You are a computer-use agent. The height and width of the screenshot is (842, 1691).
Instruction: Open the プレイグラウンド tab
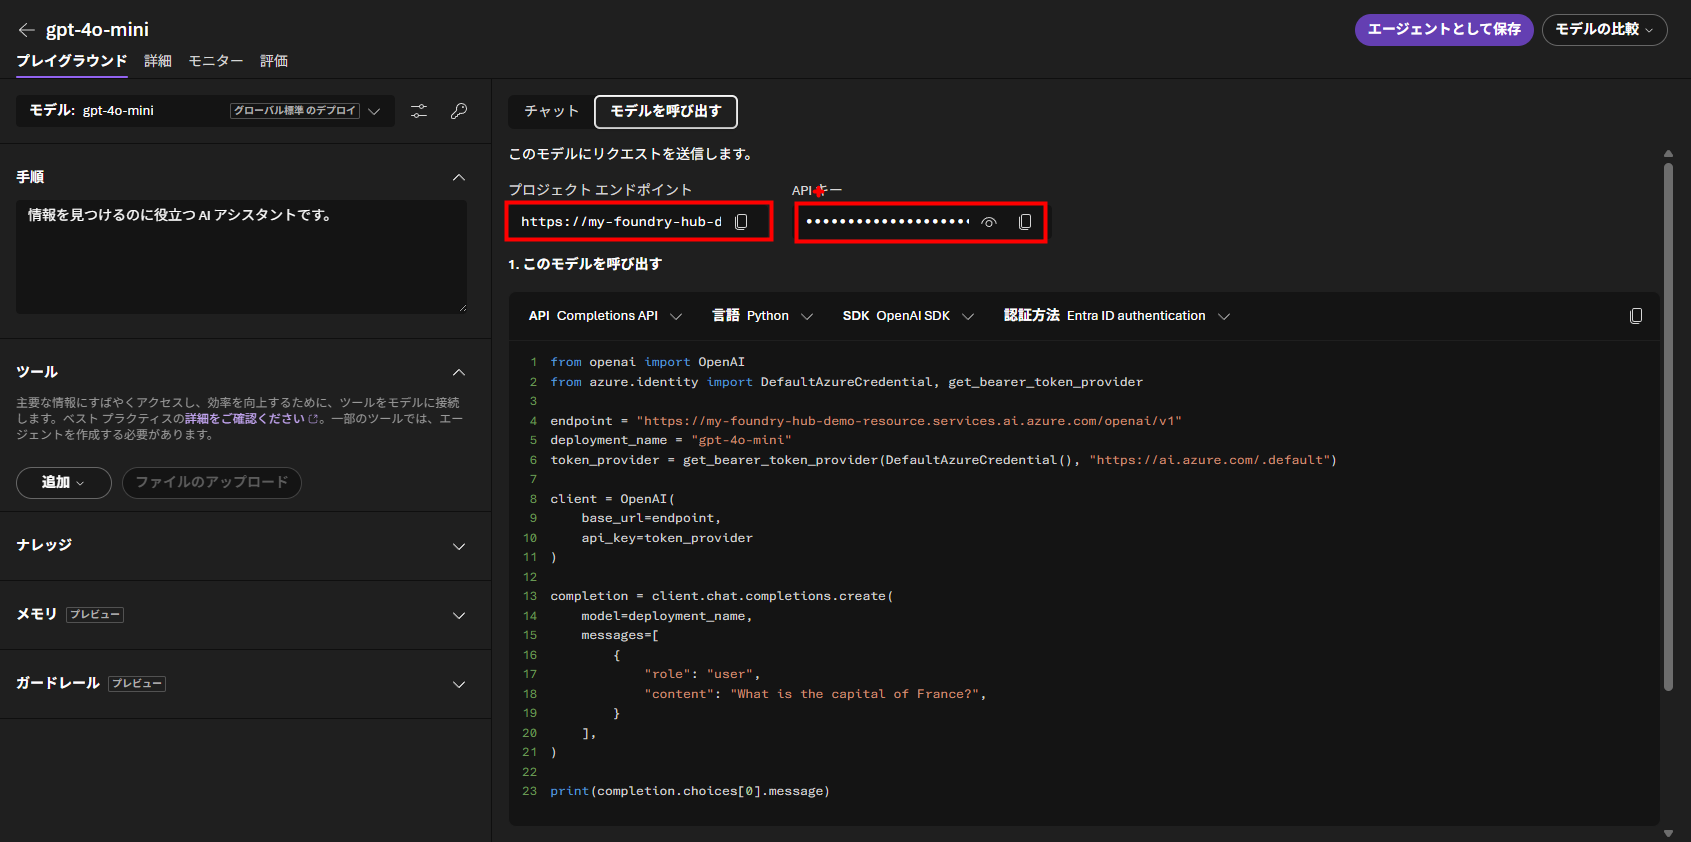72,61
